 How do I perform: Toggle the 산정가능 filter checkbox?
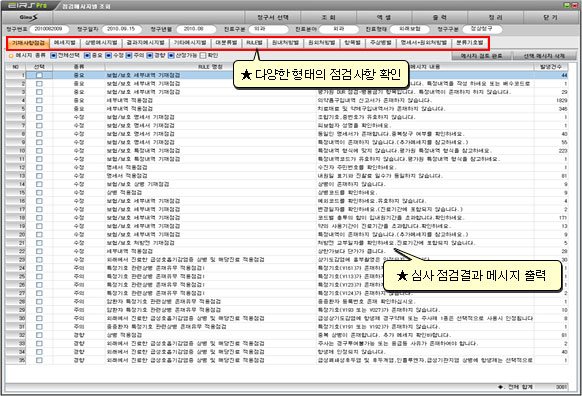point(171,56)
